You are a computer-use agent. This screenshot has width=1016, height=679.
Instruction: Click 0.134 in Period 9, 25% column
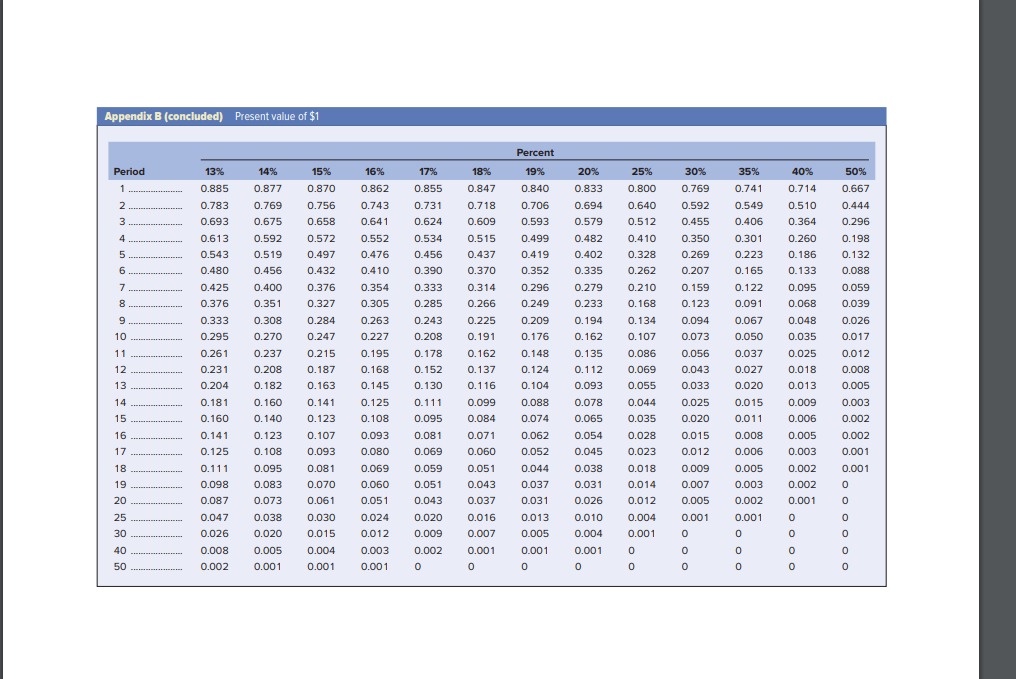tap(642, 321)
